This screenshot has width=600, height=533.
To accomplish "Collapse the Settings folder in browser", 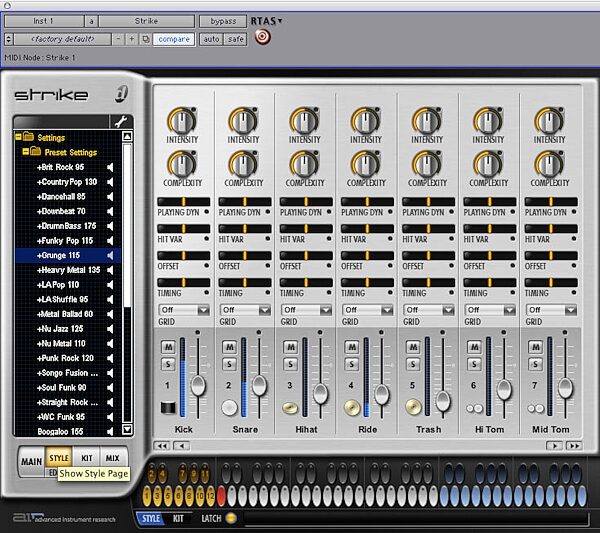I will pos(18,137).
